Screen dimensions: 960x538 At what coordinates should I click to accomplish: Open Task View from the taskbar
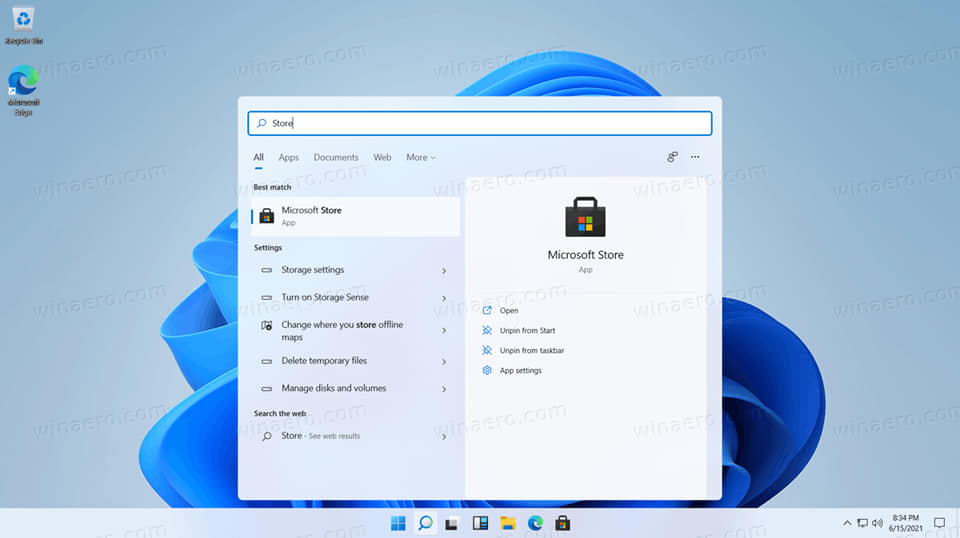tap(452, 524)
